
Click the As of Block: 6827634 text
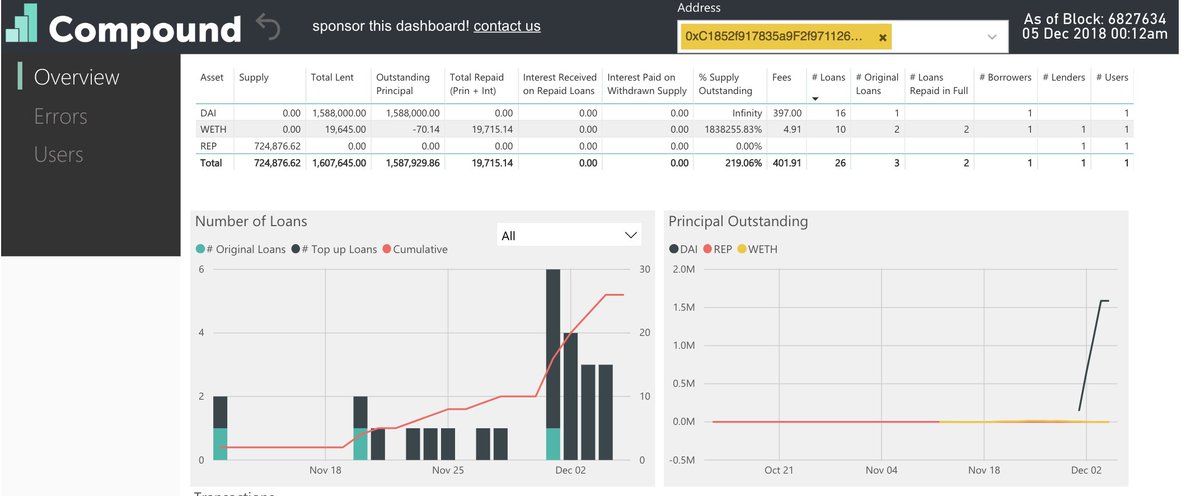1094,18
